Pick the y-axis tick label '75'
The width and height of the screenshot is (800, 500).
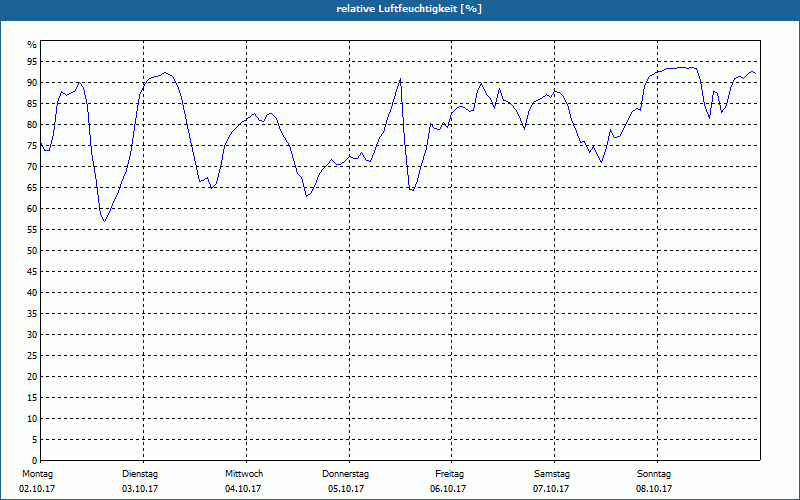[32, 145]
